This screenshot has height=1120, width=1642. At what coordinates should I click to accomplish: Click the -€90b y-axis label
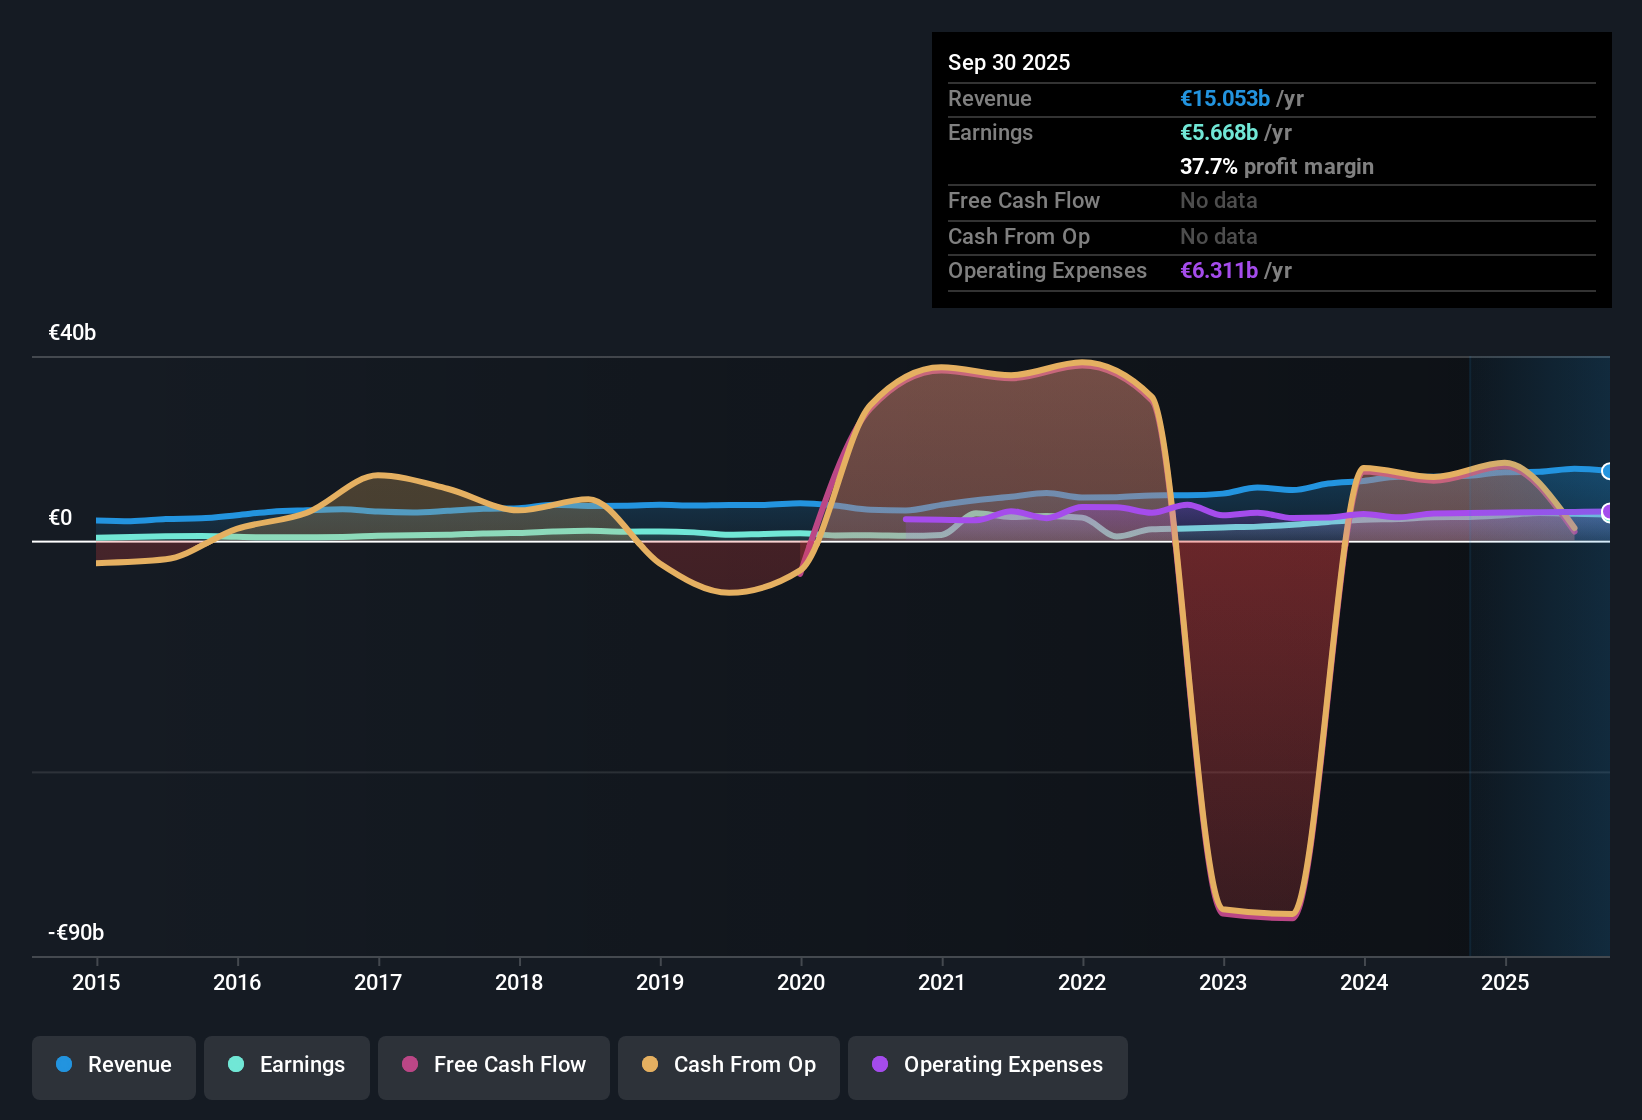tap(76, 933)
